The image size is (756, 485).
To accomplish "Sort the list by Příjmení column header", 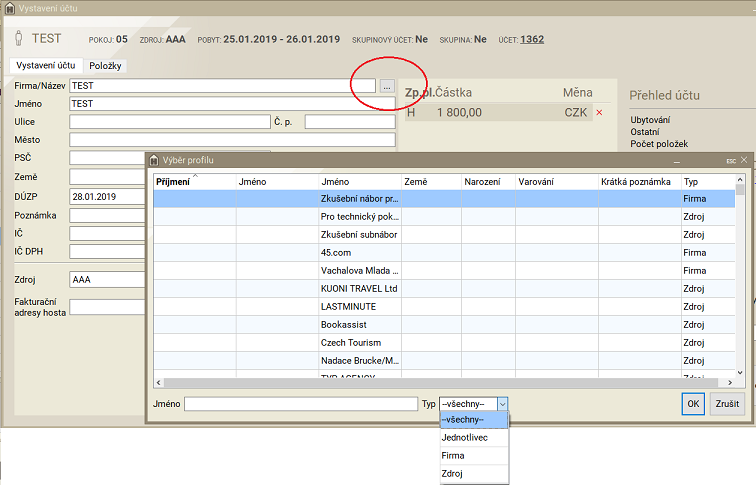I will tap(173, 181).
